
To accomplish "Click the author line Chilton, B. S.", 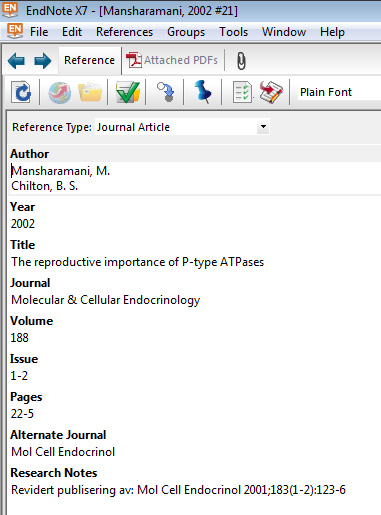I will coord(45,186).
